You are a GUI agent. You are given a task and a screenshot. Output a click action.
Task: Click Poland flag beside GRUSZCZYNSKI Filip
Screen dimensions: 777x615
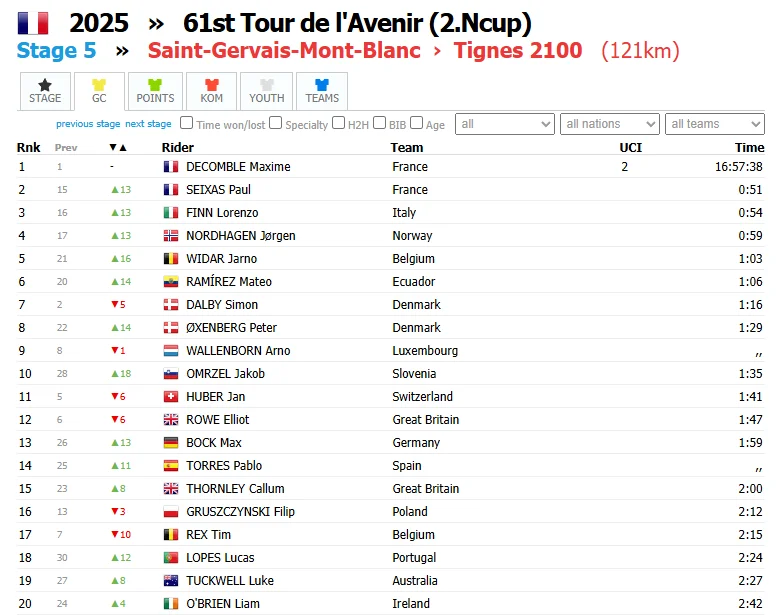[171, 511]
